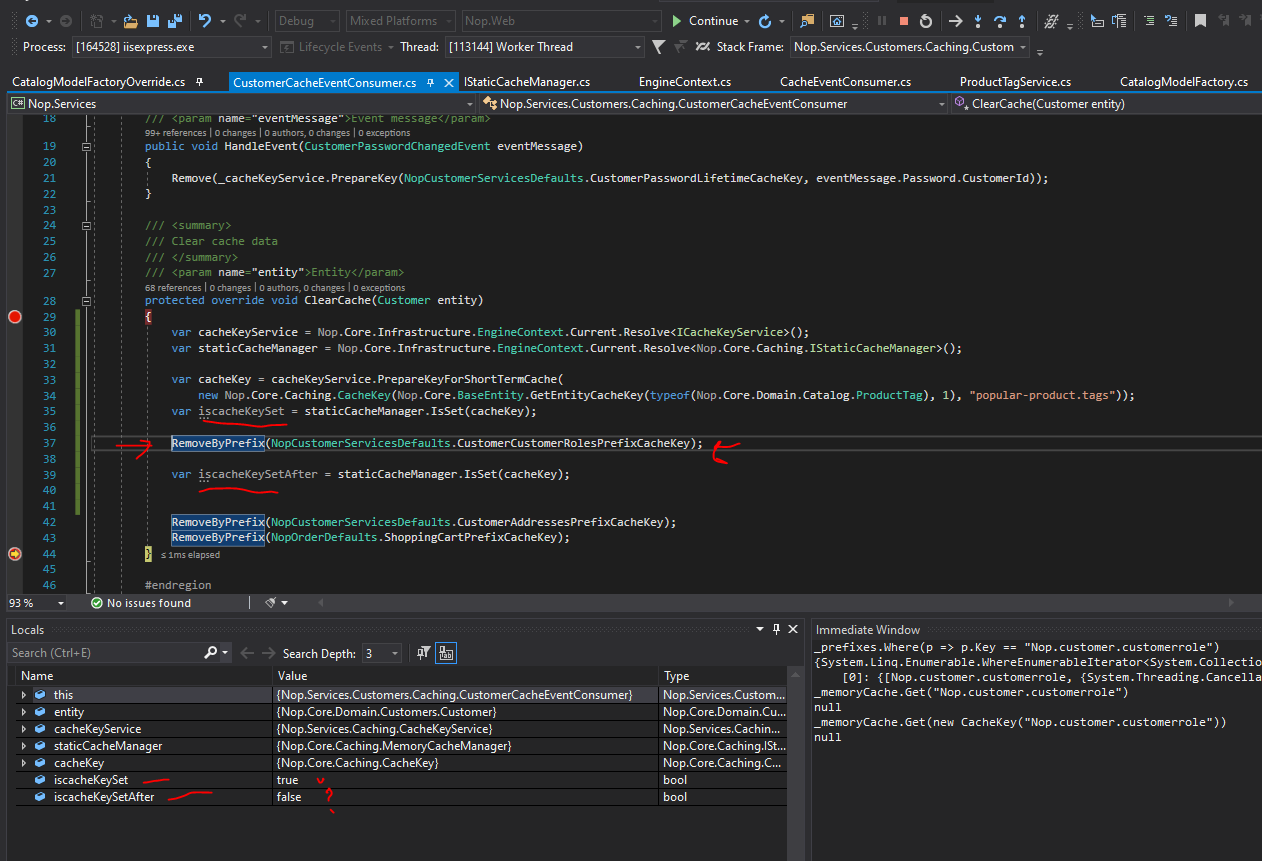The width and height of the screenshot is (1262, 861).
Task: Pin the Locals window
Action: pos(776,629)
